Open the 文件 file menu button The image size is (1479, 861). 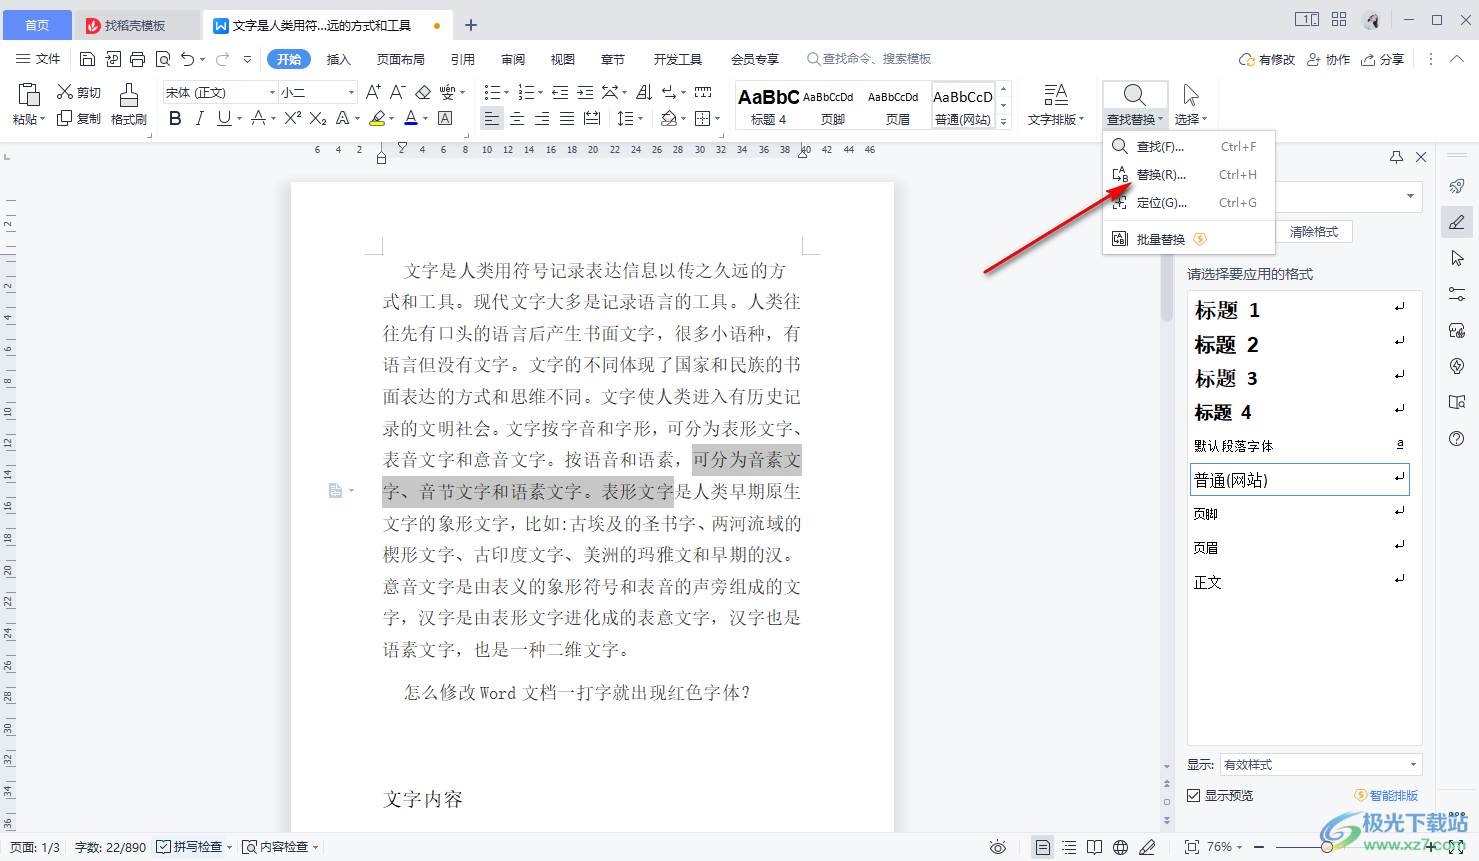tap(38, 59)
